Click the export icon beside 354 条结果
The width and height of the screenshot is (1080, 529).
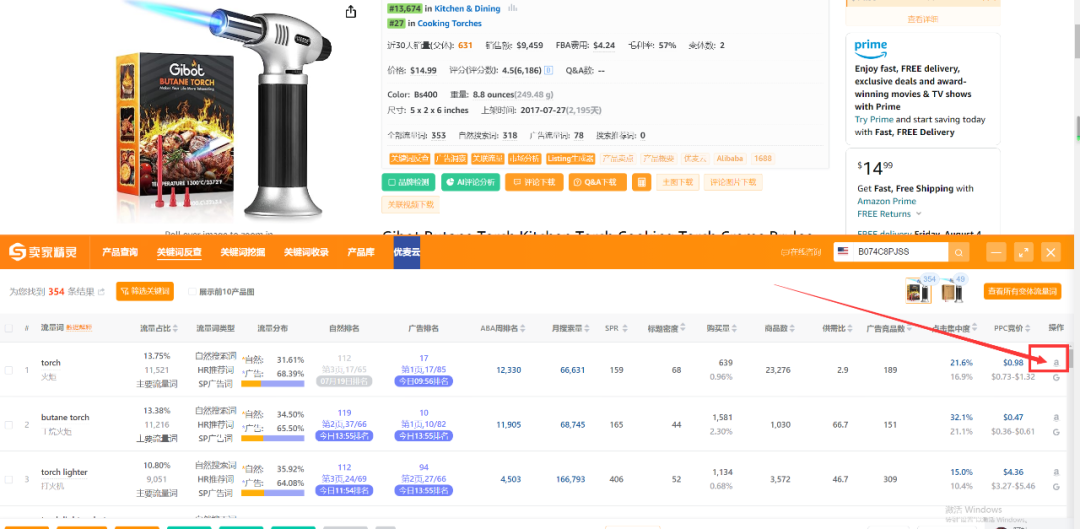point(101,291)
